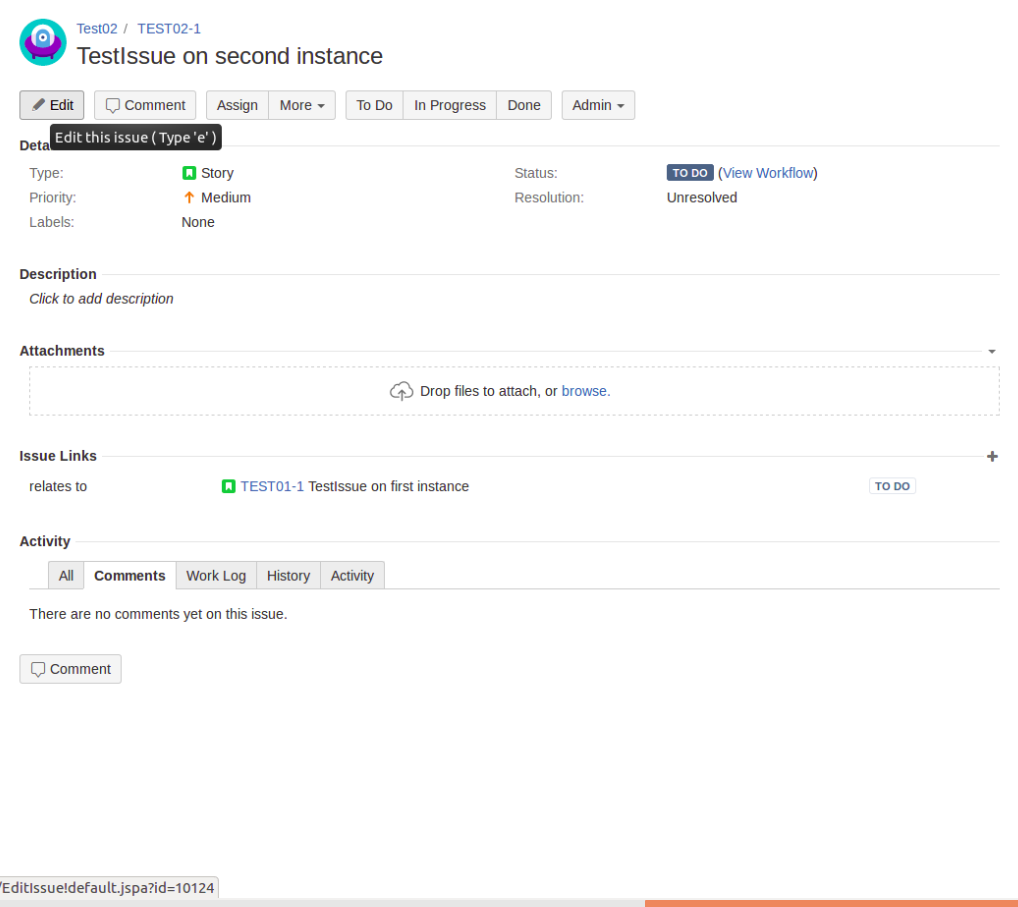
Task: Transition issue to In Progress
Action: tap(450, 105)
